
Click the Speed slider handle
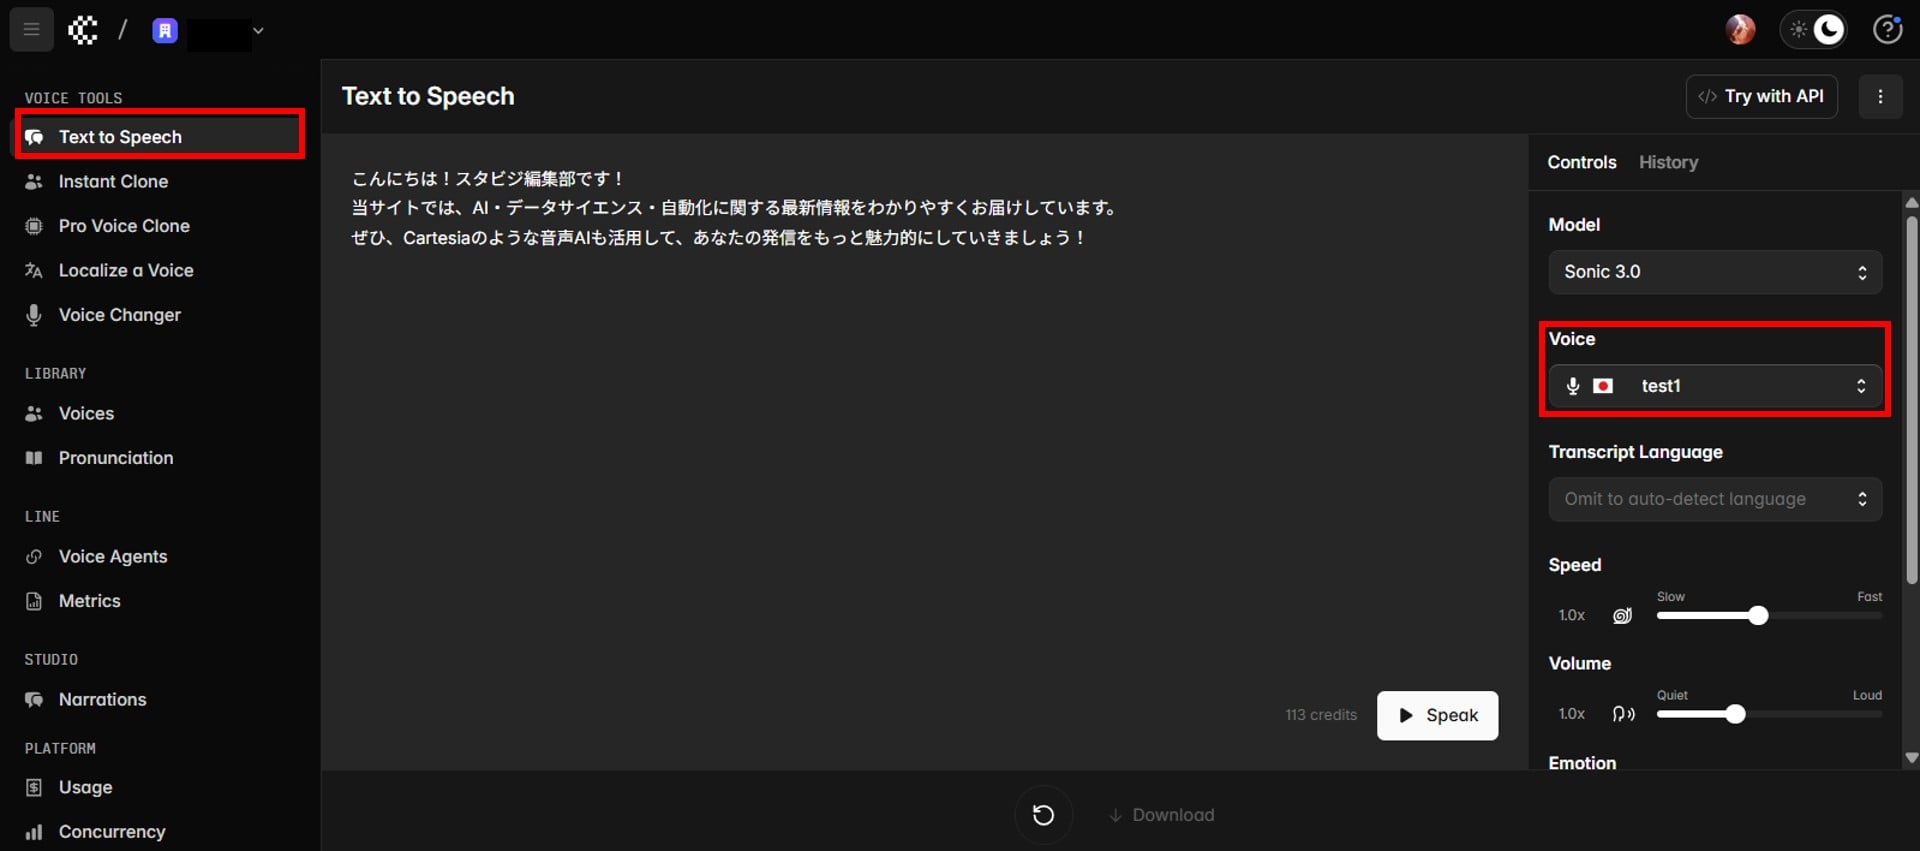point(1758,616)
